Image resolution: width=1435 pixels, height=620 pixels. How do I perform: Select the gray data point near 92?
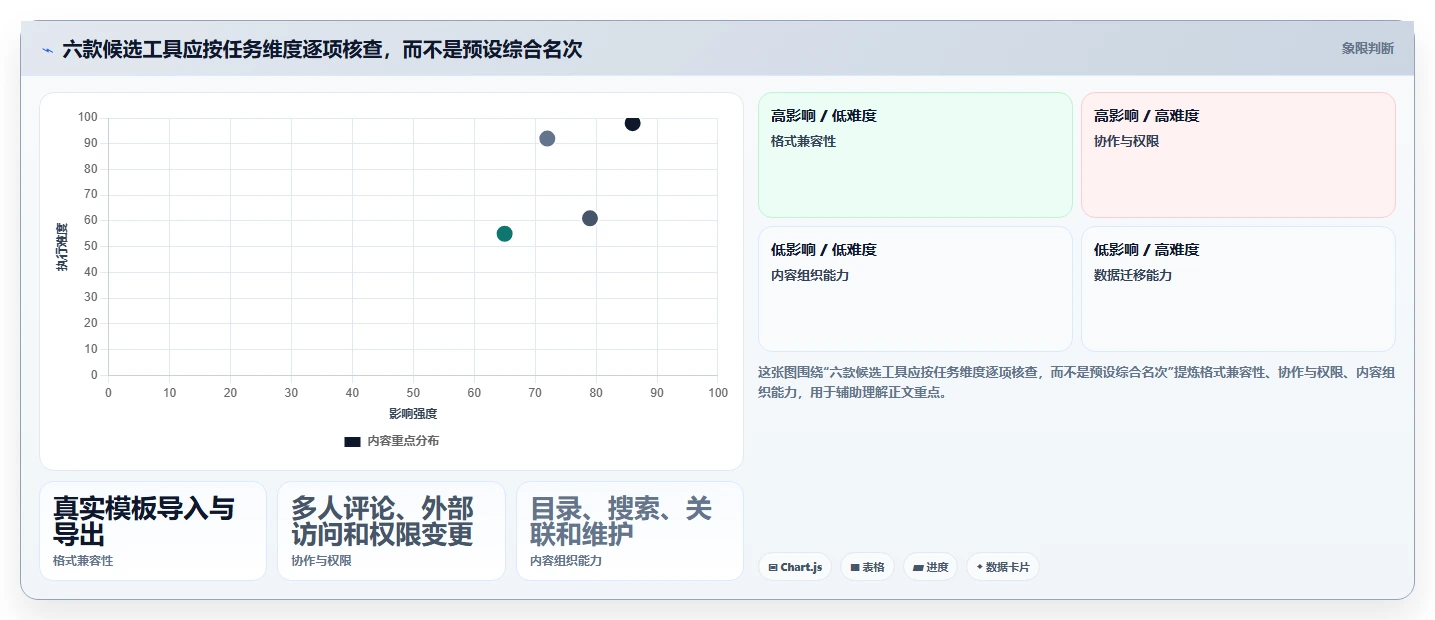click(547, 139)
